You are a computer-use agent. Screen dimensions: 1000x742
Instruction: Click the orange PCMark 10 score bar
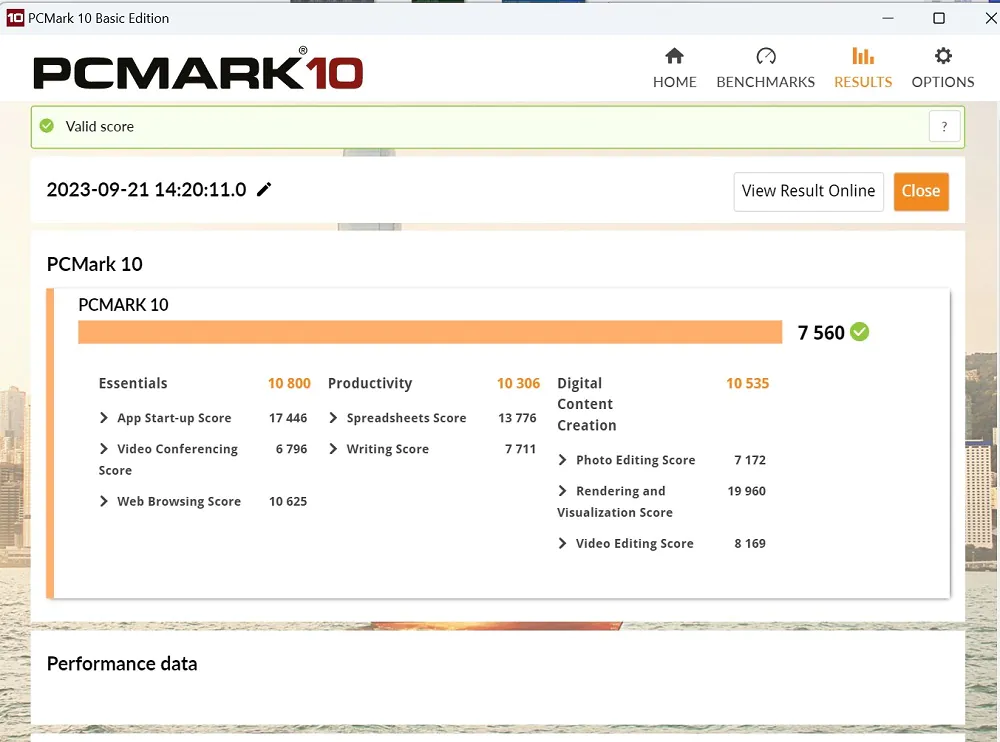[x=430, y=332]
